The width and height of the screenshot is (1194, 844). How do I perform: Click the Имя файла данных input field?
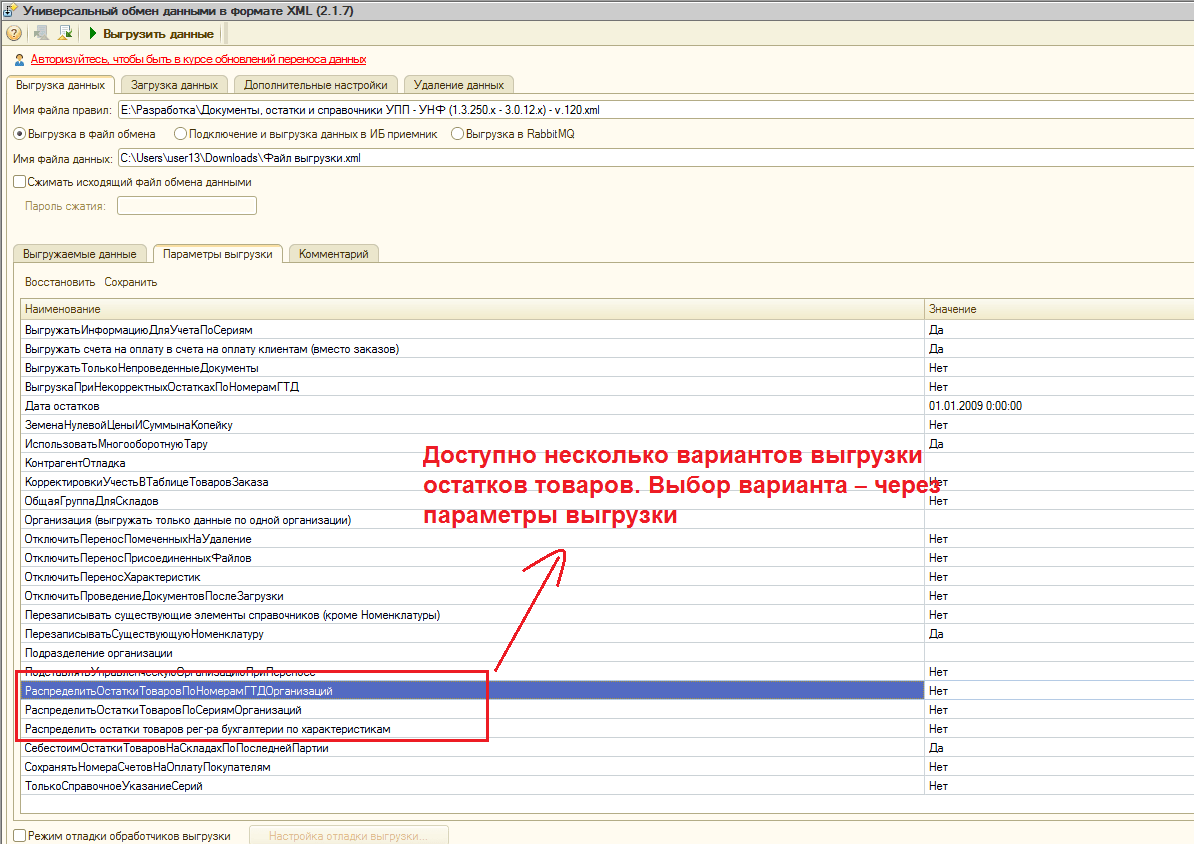click(x=656, y=158)
